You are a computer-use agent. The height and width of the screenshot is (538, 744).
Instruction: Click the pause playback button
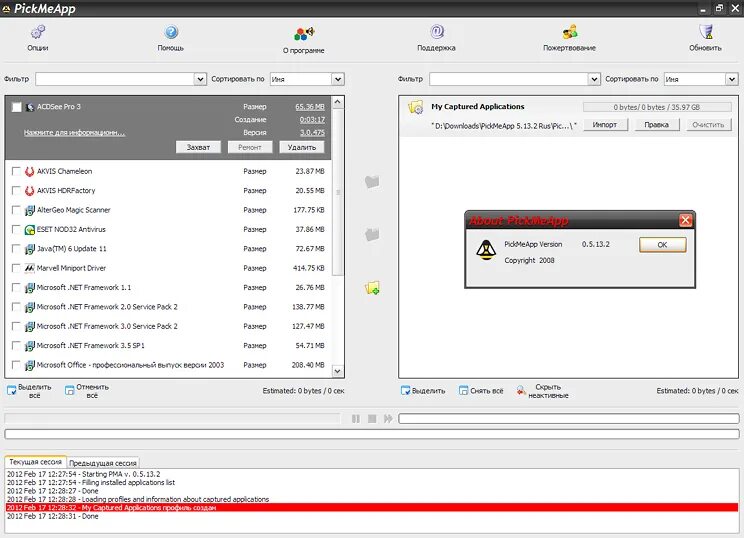[356, 418]
